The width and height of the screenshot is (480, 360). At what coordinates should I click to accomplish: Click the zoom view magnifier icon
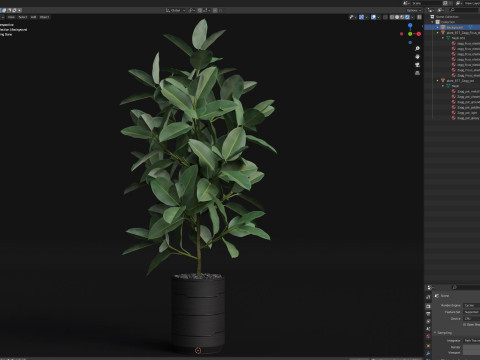417,48
